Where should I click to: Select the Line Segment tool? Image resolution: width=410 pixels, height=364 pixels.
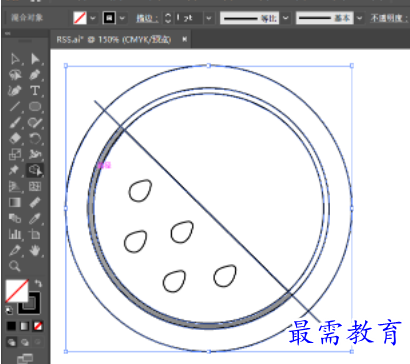tap(15, 107)
